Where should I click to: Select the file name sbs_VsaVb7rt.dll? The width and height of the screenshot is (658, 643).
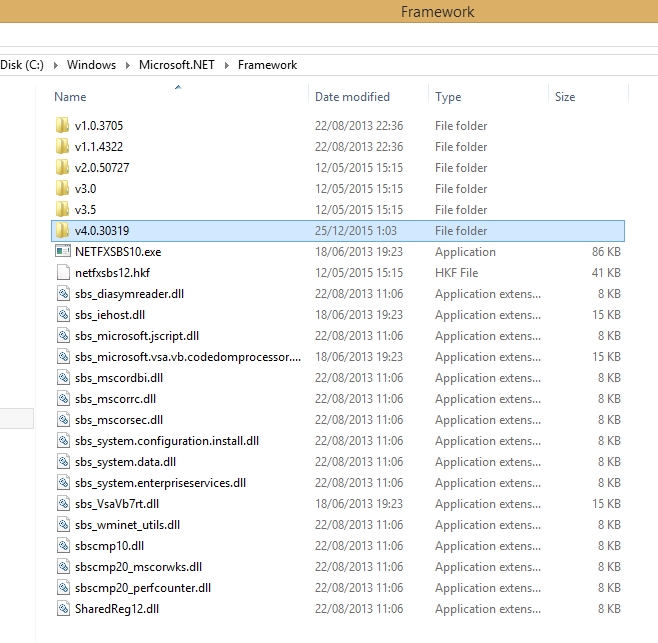(x=117, y=504)
